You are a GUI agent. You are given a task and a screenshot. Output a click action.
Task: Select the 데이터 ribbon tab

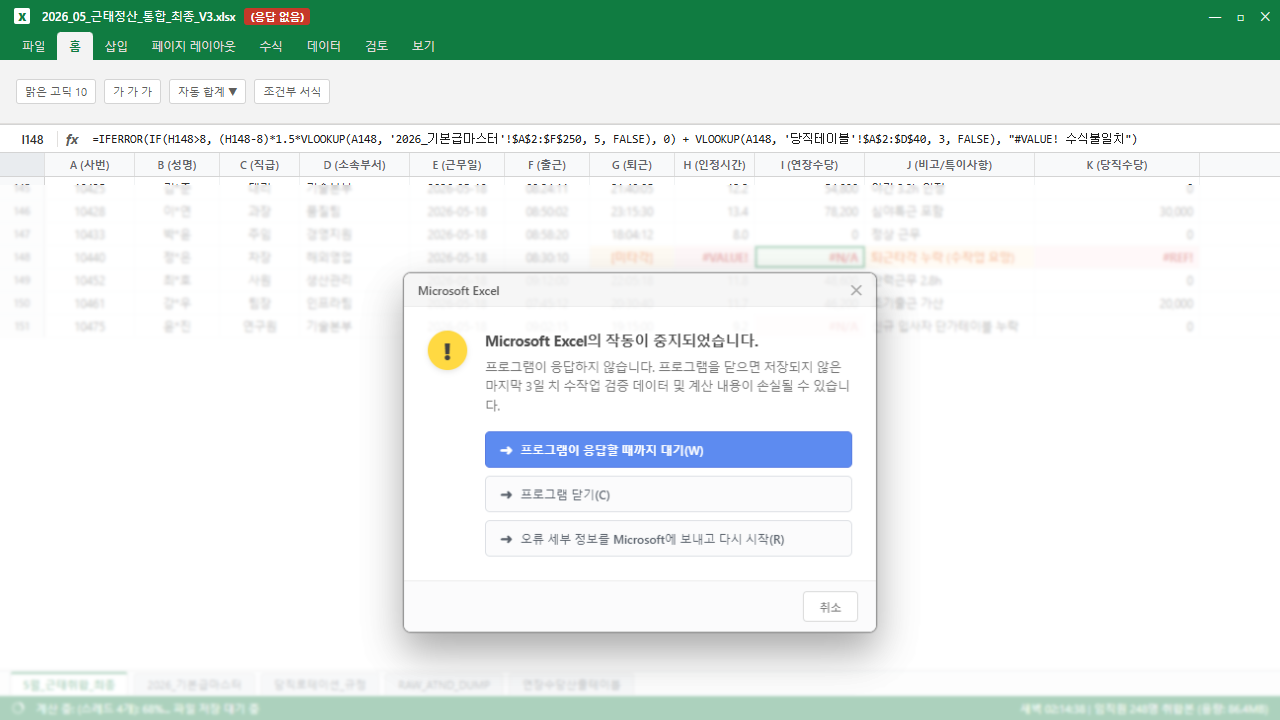(324, 46)
